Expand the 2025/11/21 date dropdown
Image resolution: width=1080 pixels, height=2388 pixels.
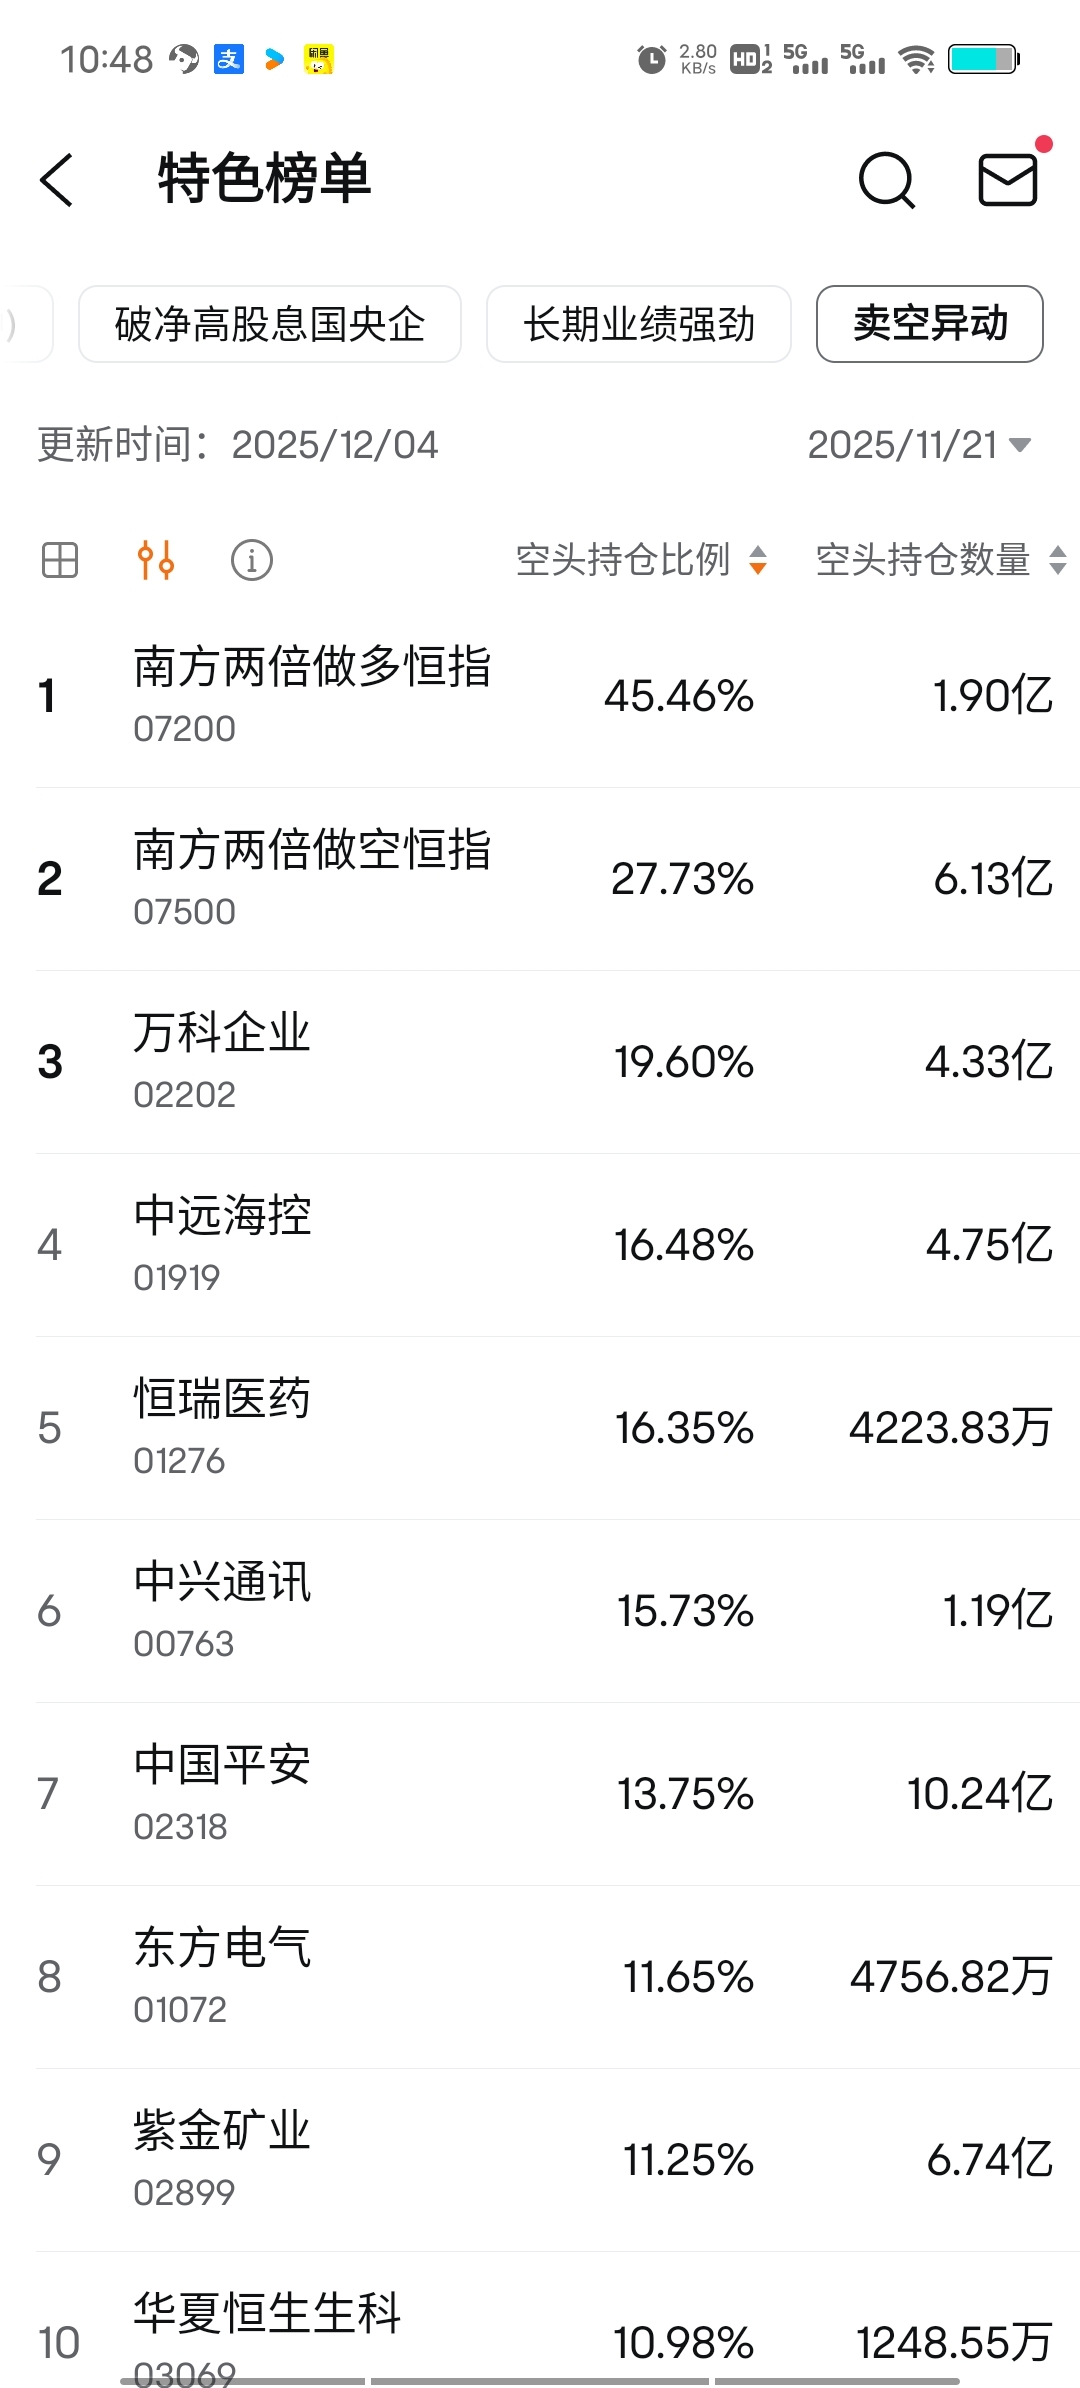(x=919, y=445)
